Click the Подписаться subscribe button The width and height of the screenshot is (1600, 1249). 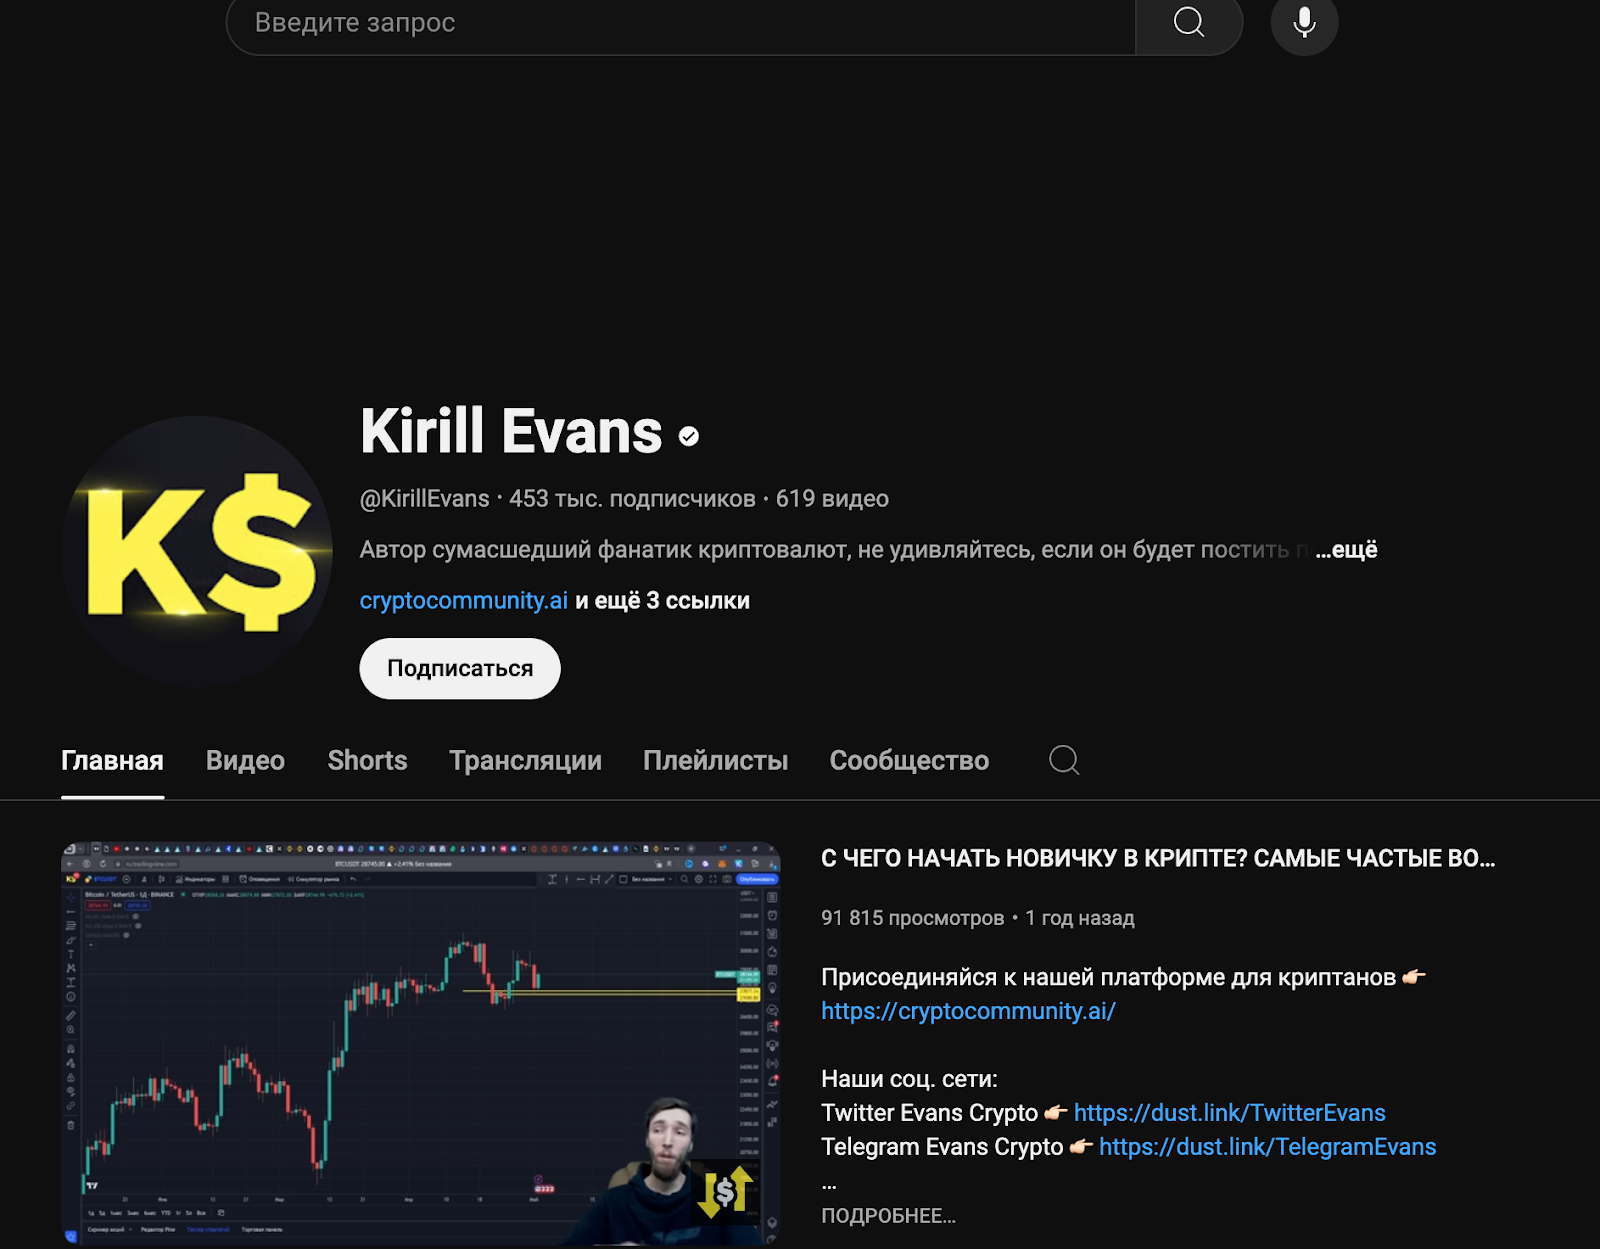tap(460, 668)
